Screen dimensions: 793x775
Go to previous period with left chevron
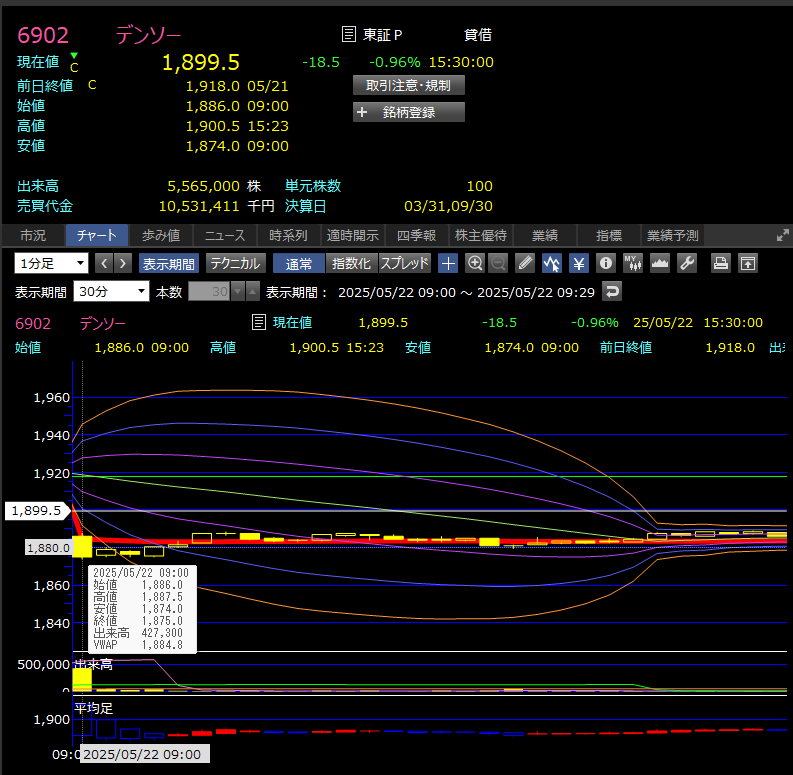104,264
